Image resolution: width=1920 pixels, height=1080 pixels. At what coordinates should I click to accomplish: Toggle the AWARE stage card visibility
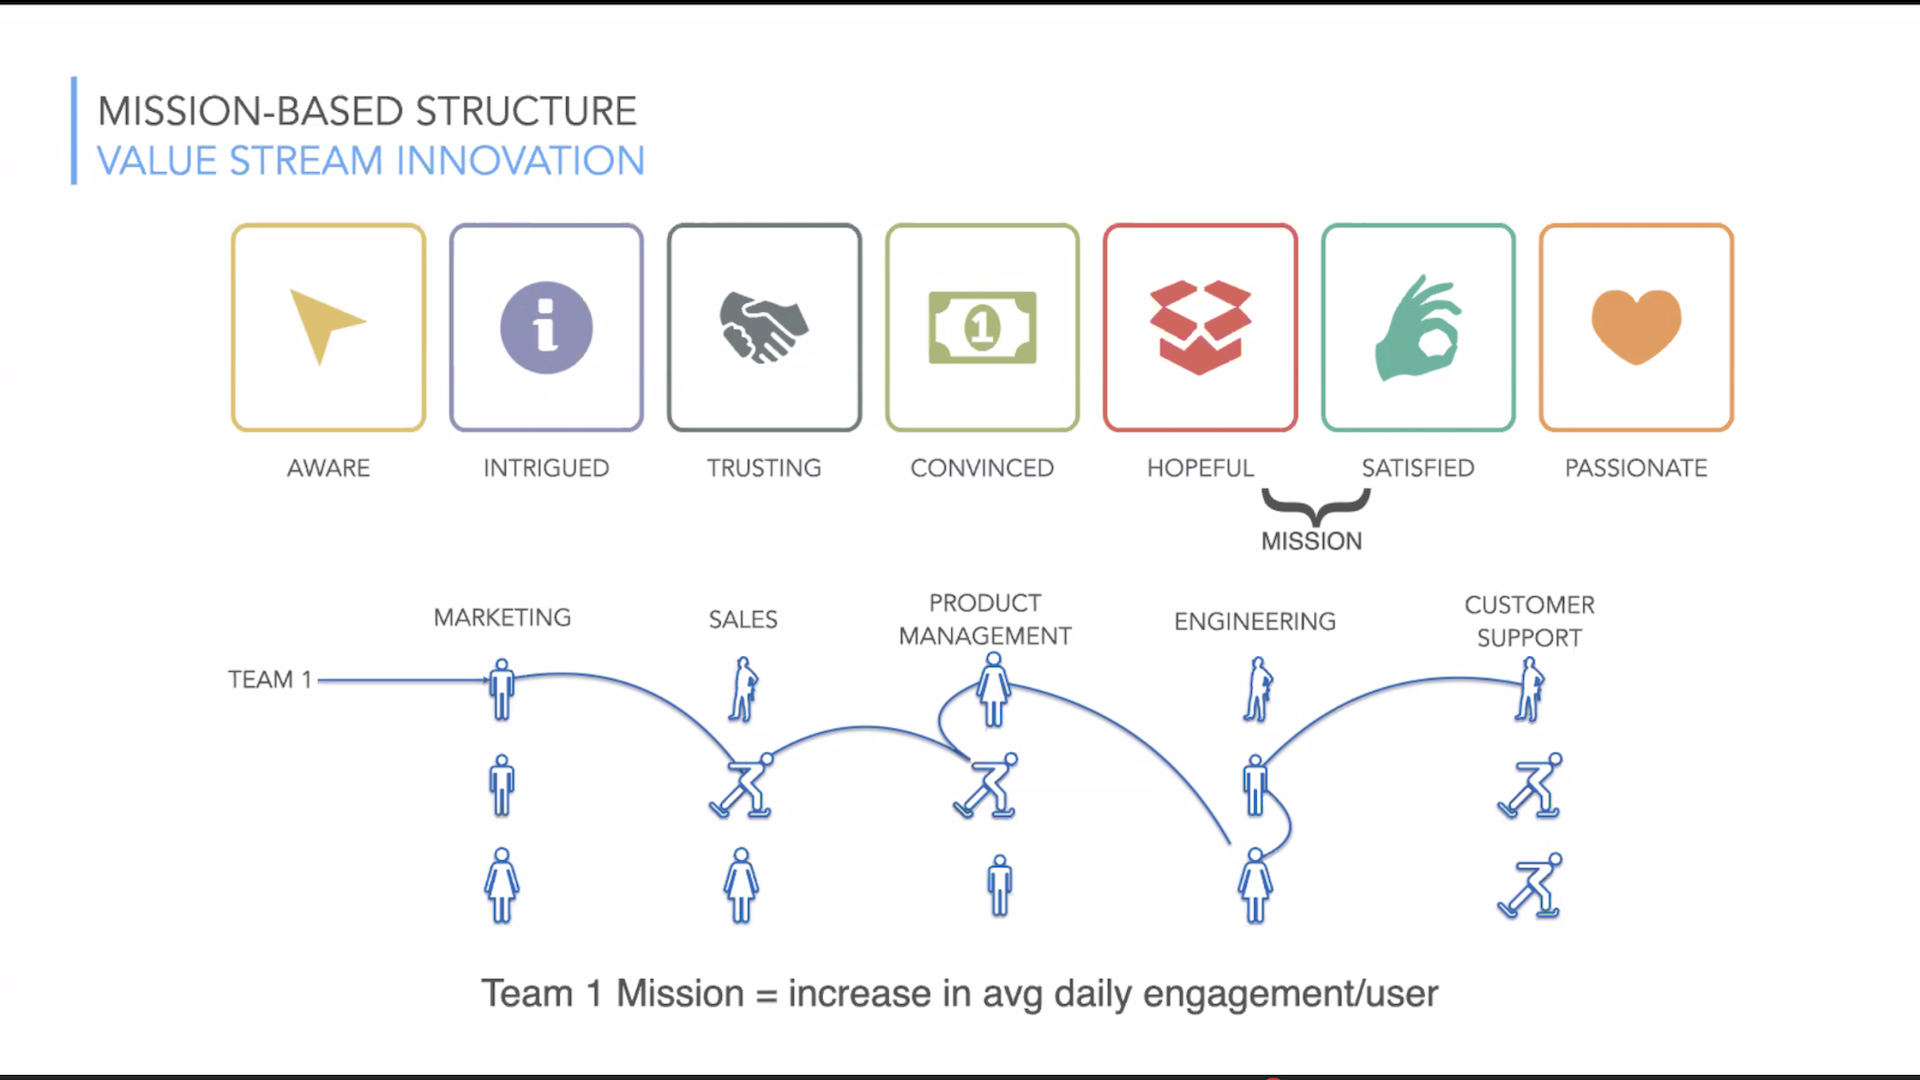[328, 326]
